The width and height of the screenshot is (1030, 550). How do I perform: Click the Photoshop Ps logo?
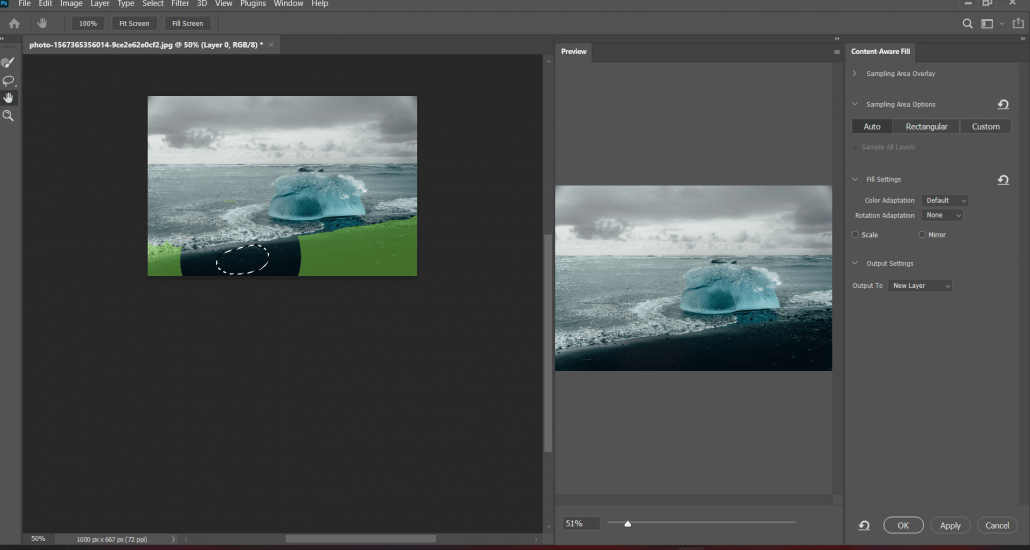point(5,3)
